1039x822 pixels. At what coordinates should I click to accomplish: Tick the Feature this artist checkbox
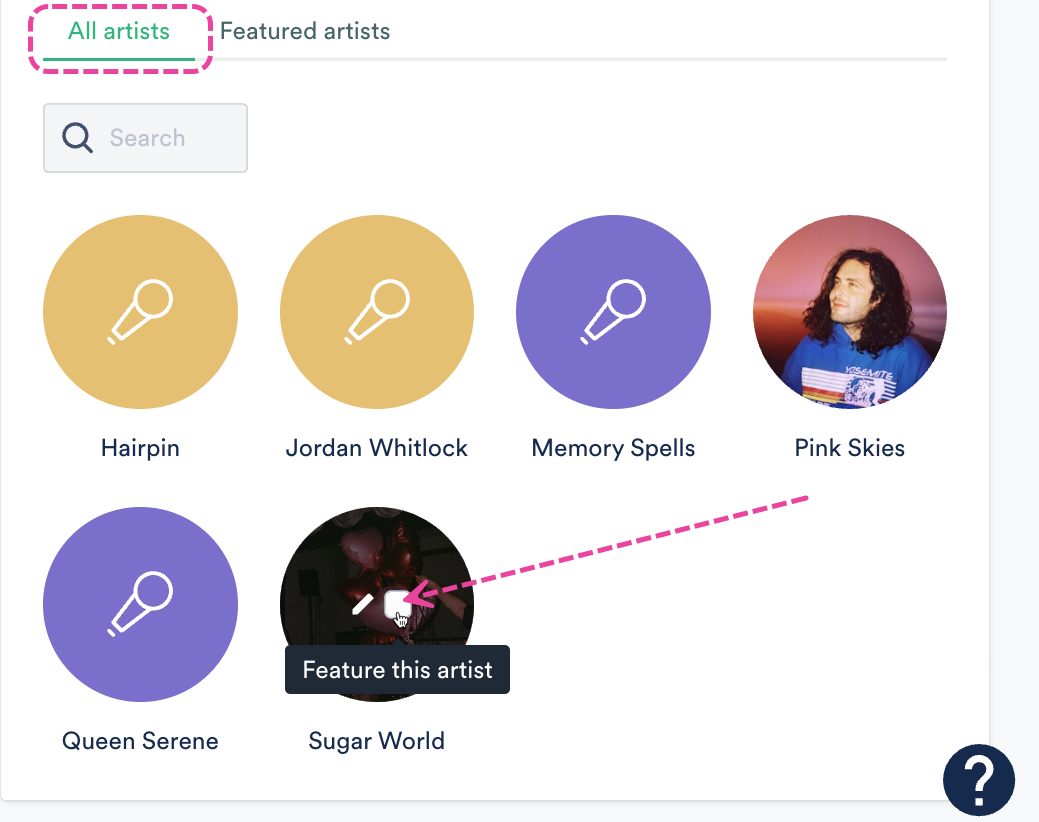pos(397,602)
